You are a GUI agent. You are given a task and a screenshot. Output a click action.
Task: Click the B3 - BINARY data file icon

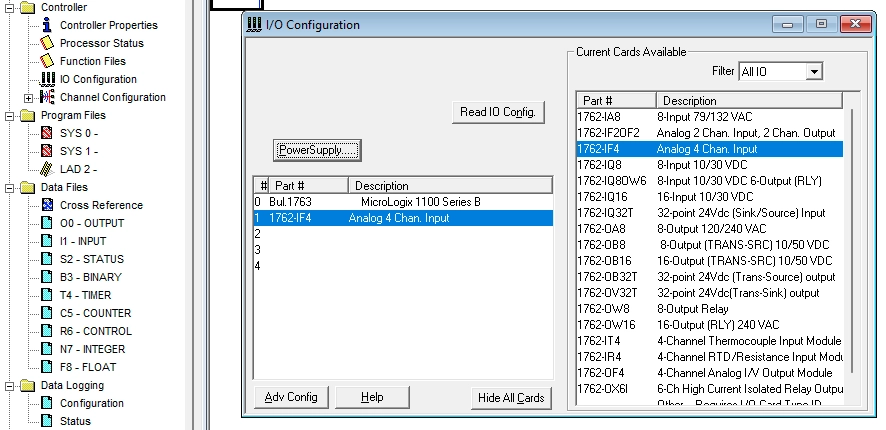[x=47, y=277]
